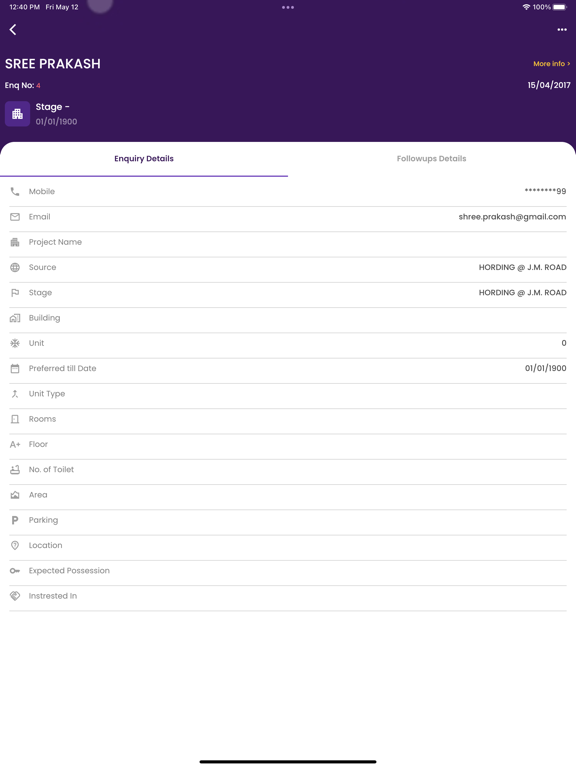
Task: Tap the Stage - label in header
Action: (52, 107)
